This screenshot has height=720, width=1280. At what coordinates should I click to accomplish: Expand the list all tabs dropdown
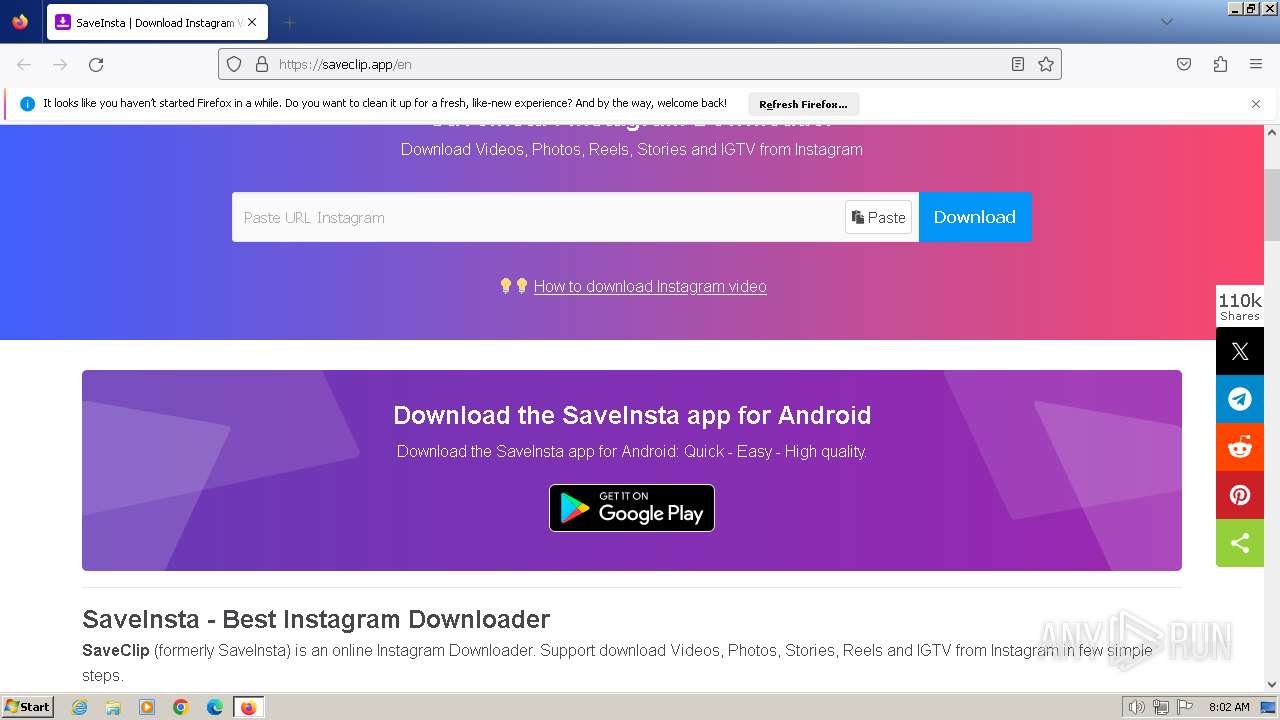(x=1166, y=22)
